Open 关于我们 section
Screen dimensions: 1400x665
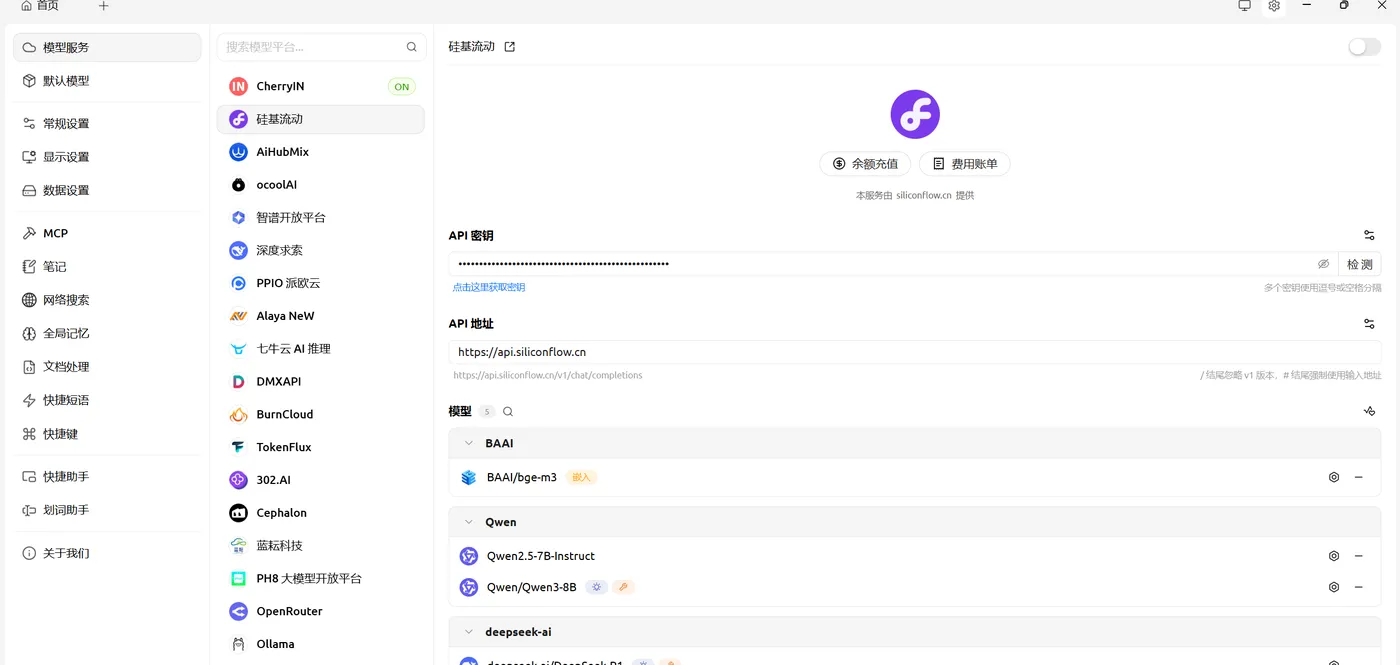pos(107,553)
